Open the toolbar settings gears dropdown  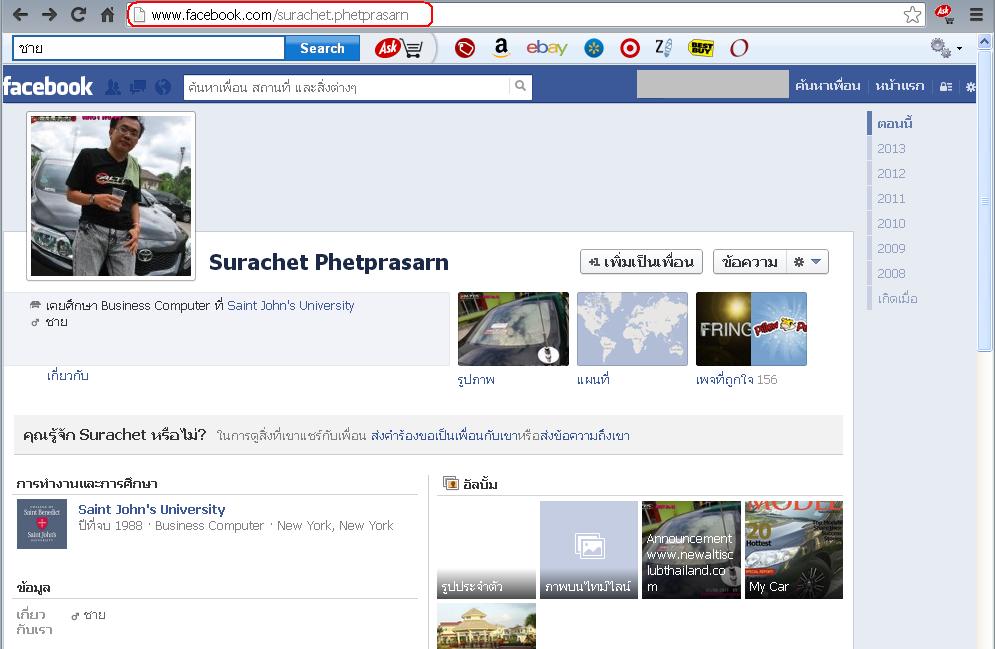946,48
